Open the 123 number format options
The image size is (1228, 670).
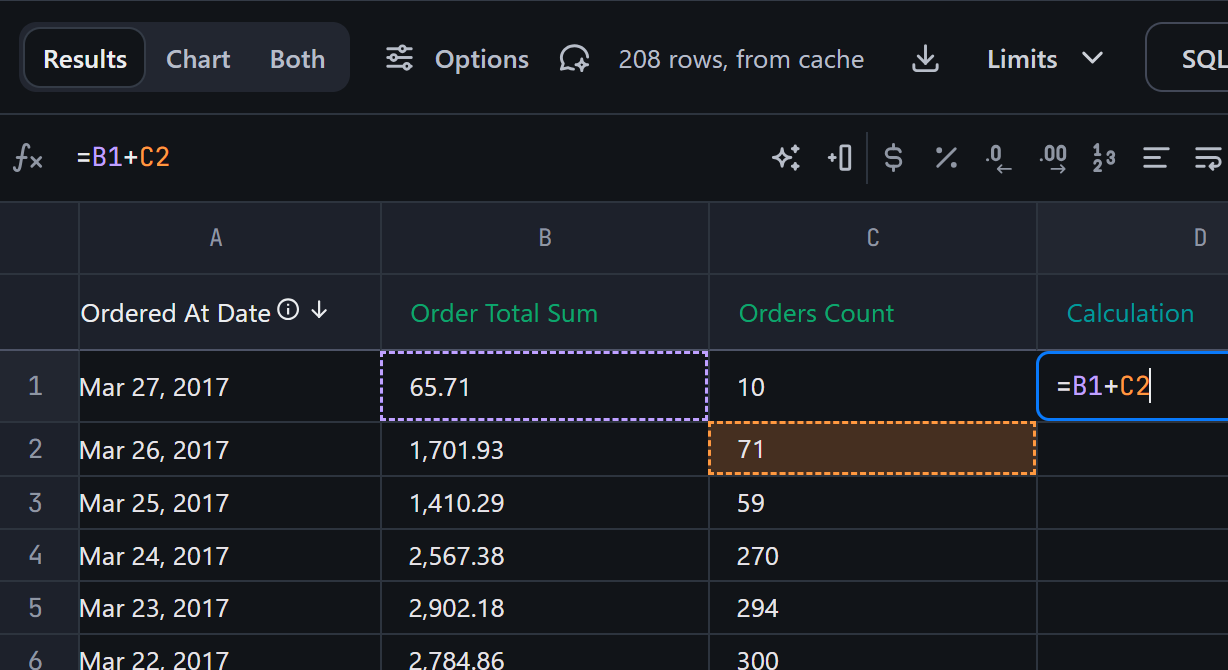[x=1104, y=158]
